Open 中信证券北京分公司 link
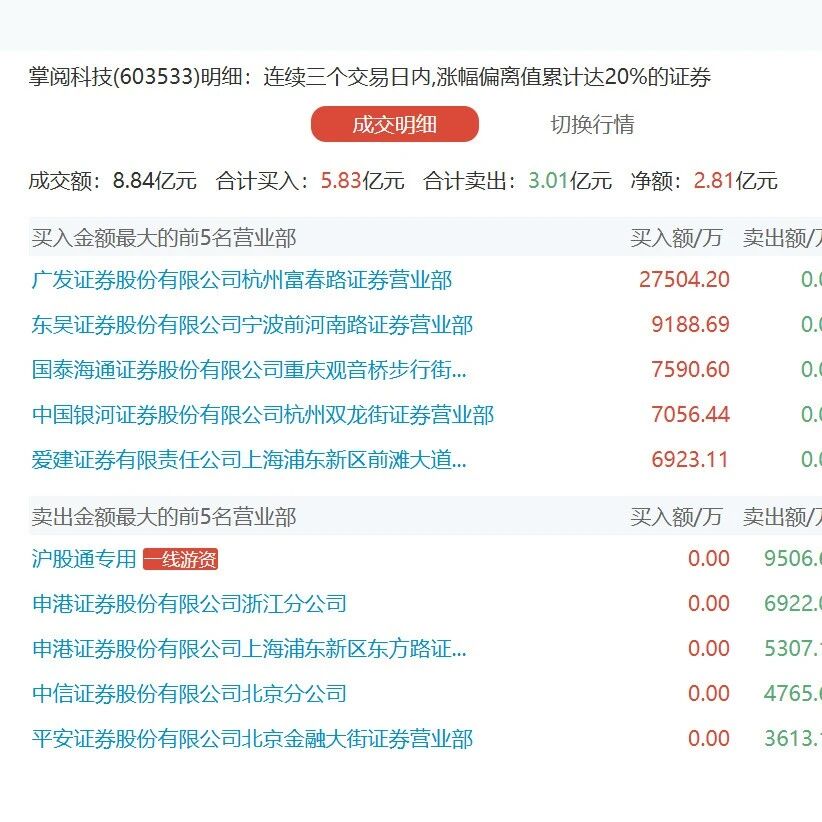 point(189,694)
